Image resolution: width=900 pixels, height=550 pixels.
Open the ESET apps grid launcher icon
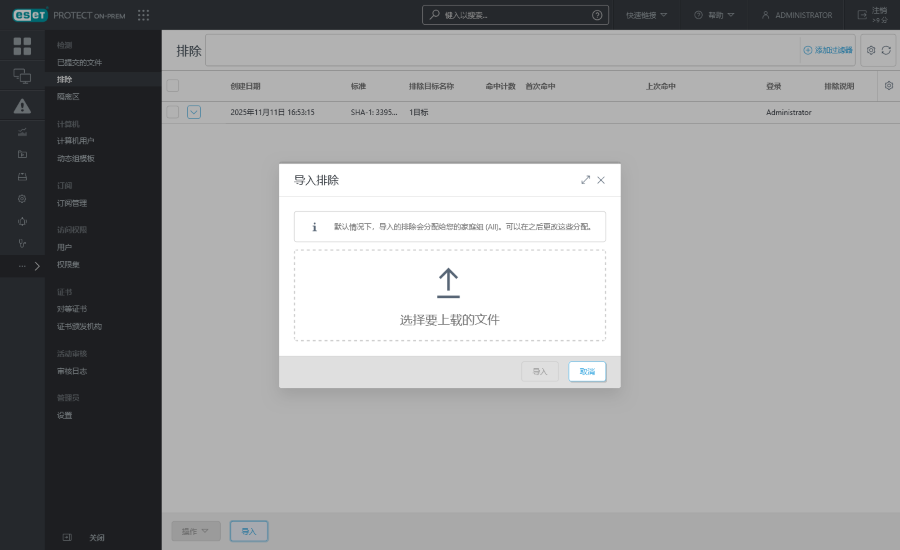point(143,15)
